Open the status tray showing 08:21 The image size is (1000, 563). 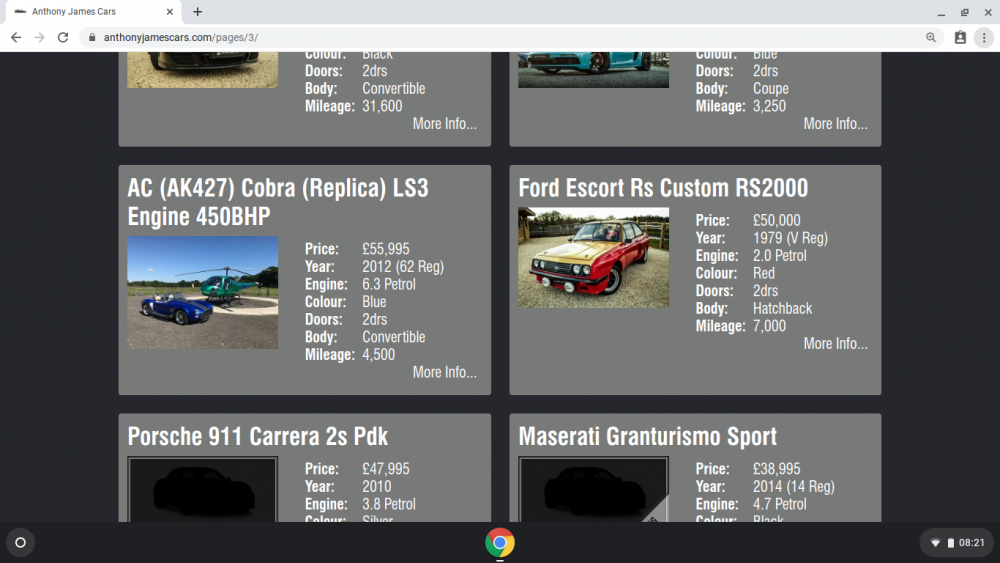957,543
